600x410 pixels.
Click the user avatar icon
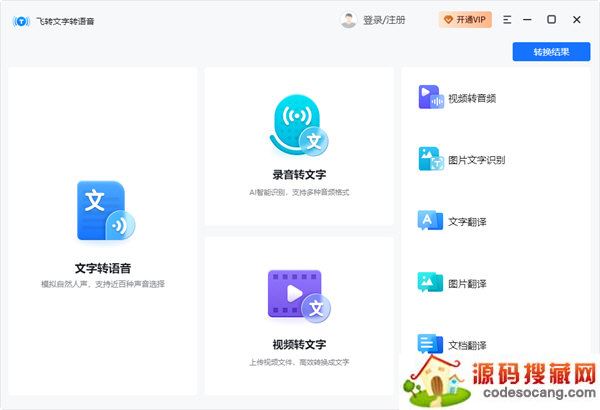click(x=348, y=20)
